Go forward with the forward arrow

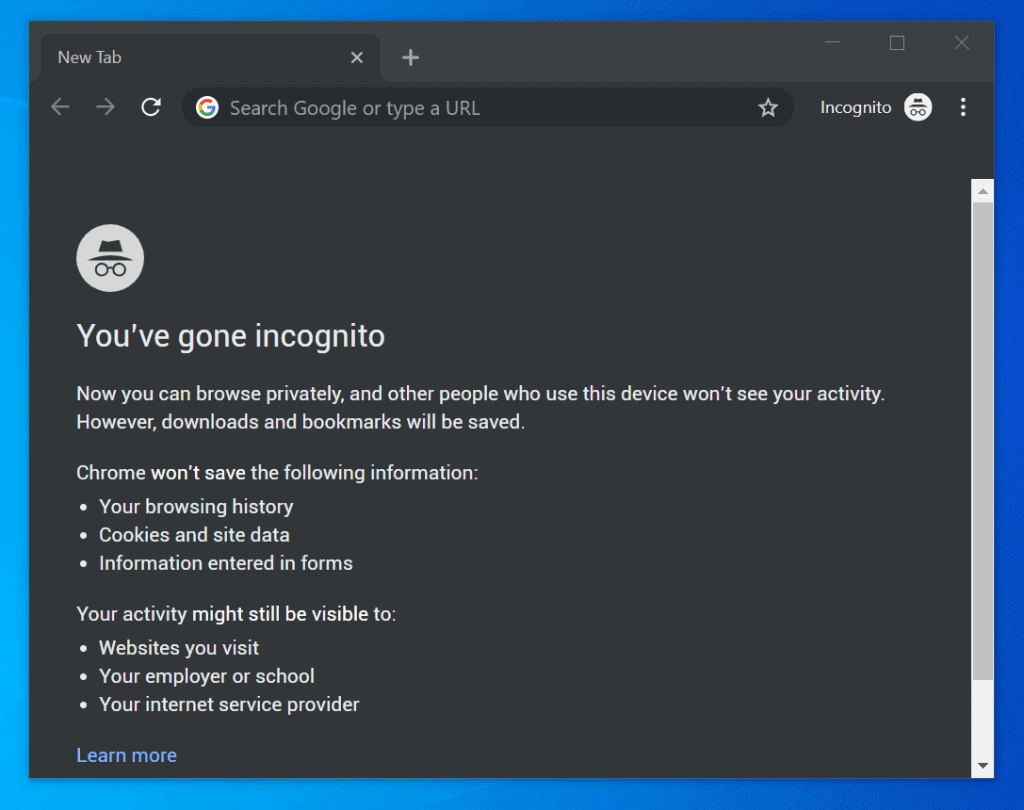click(105, 107)
